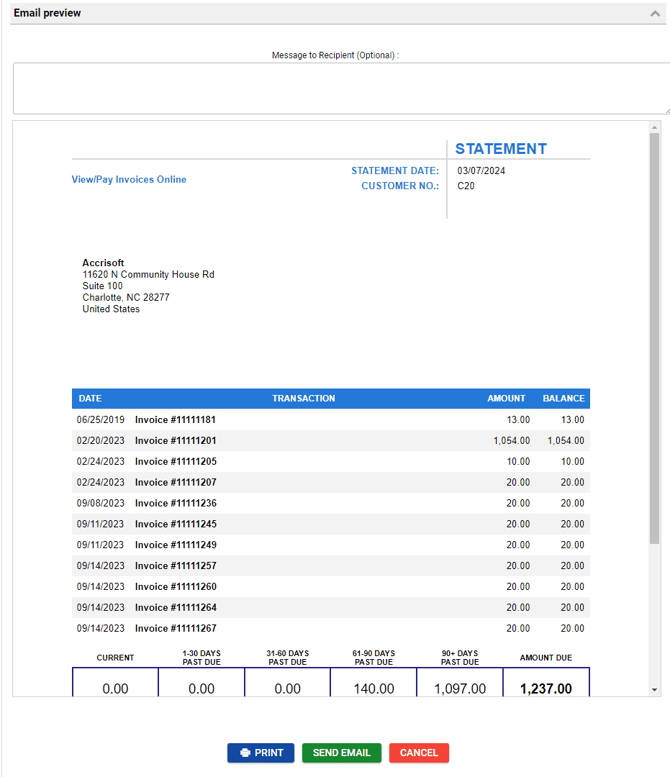Click the preview scrollbar up arrow
The height and width of the screenshot is (777, 670).
coord(655,128)
